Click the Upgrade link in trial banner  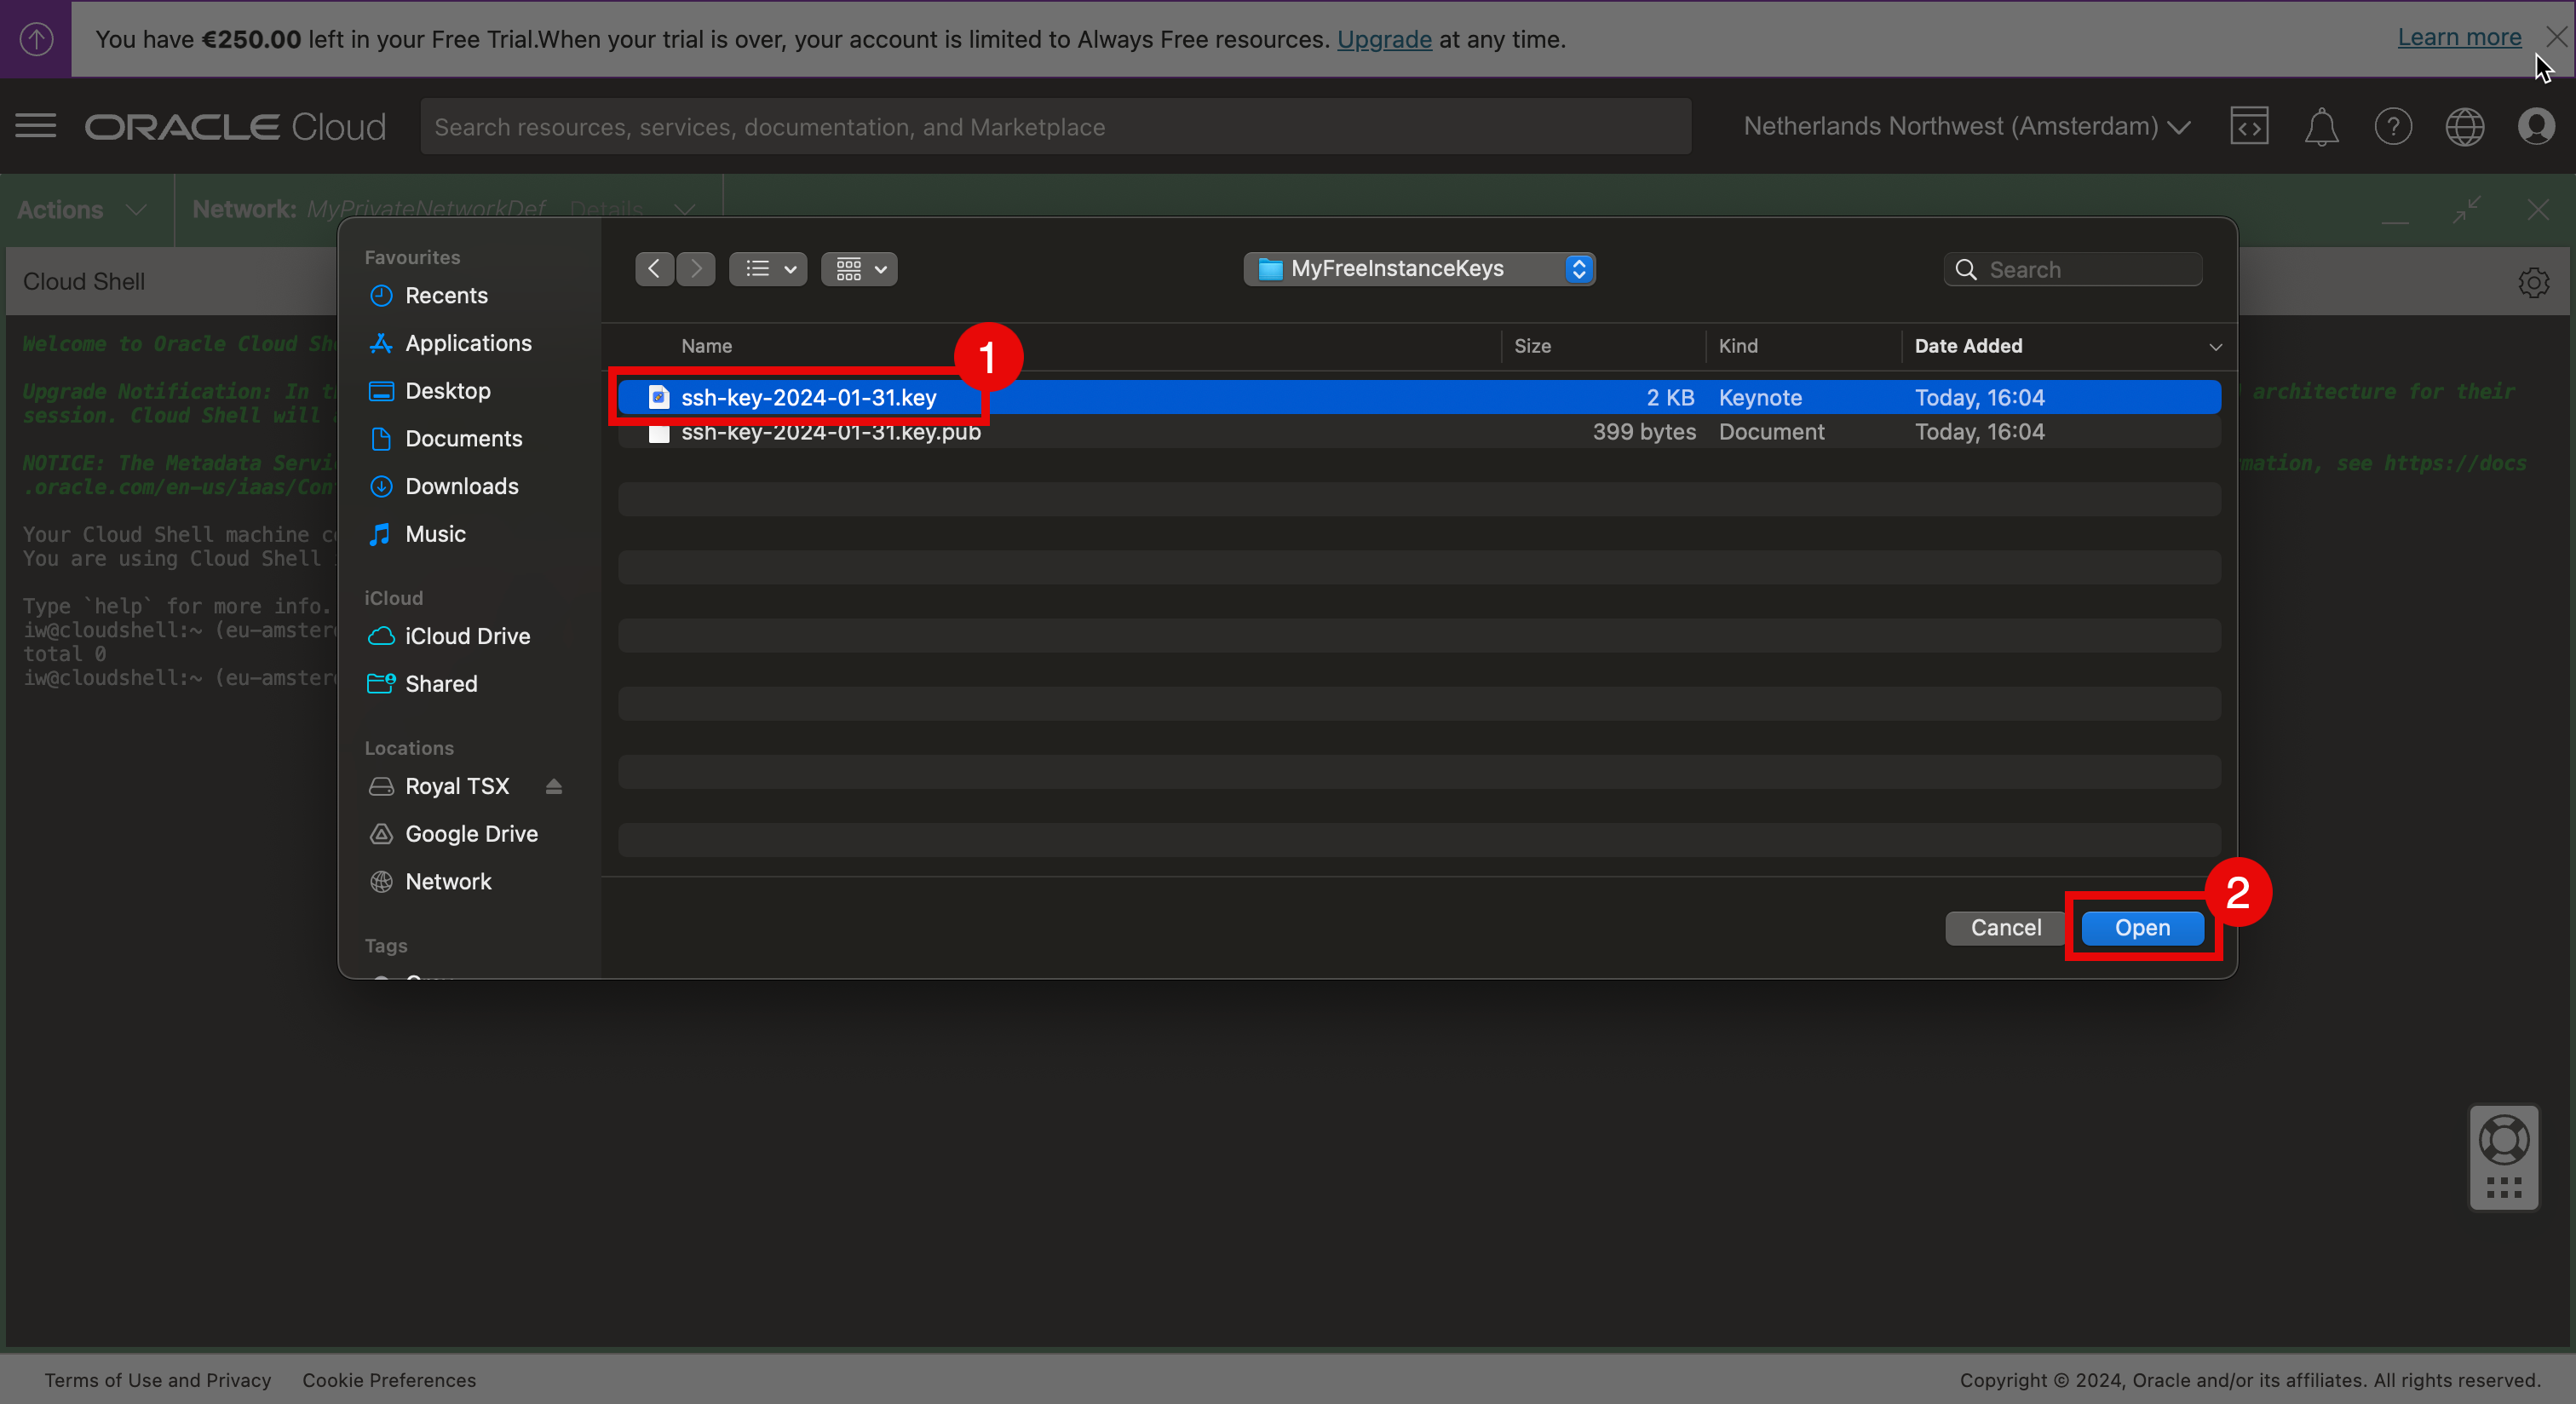[x=1384, y=39]
